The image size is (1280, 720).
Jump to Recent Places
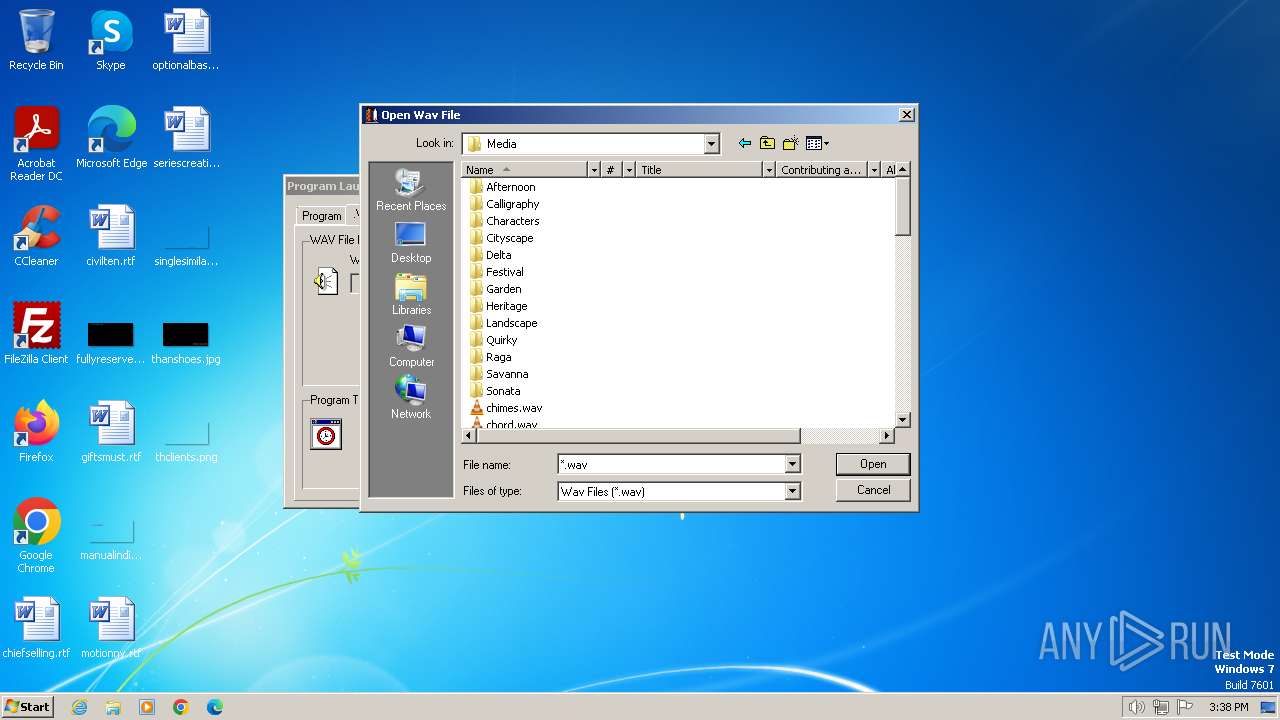point(411,190)
